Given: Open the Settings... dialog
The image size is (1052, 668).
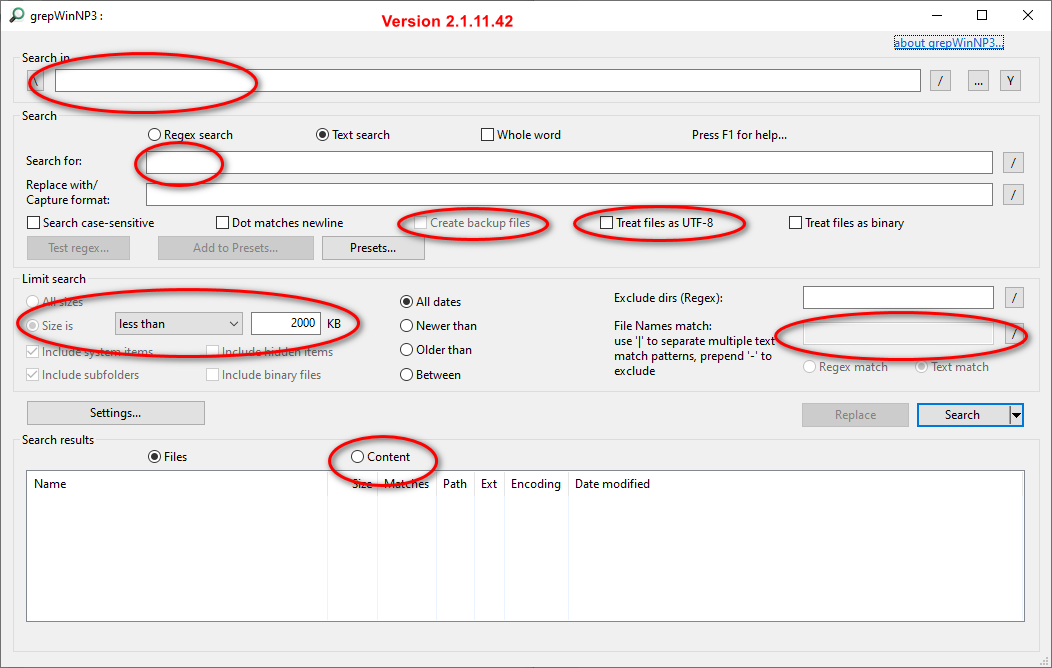Looking at the screenshot, I should [115, 412].
